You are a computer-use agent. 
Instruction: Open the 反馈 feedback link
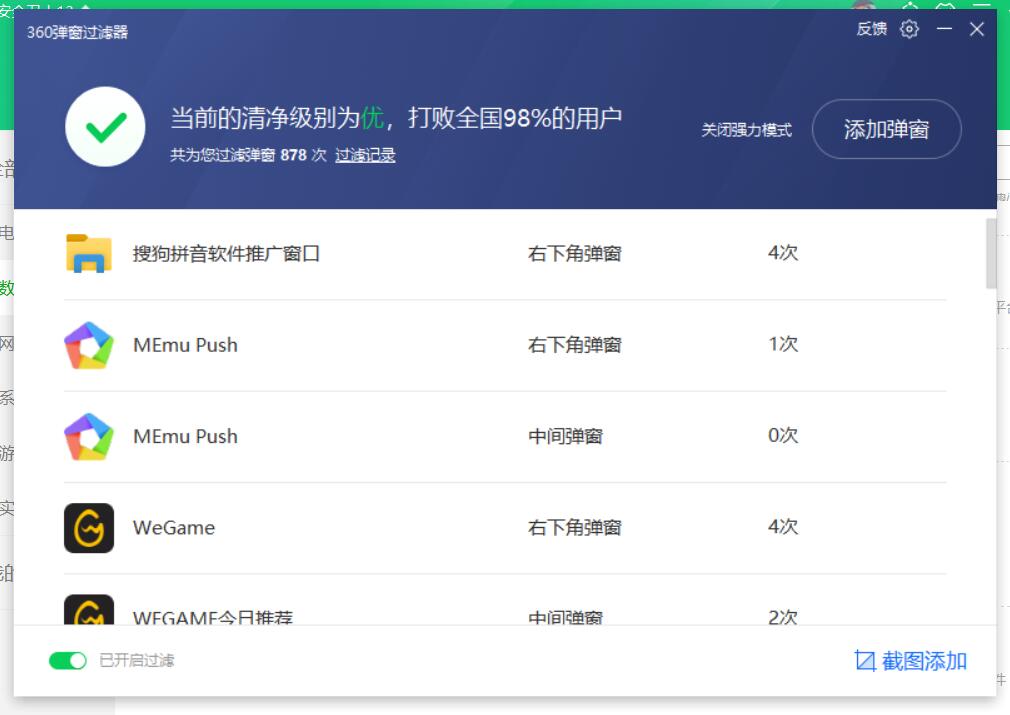click(x=869, y=29)
